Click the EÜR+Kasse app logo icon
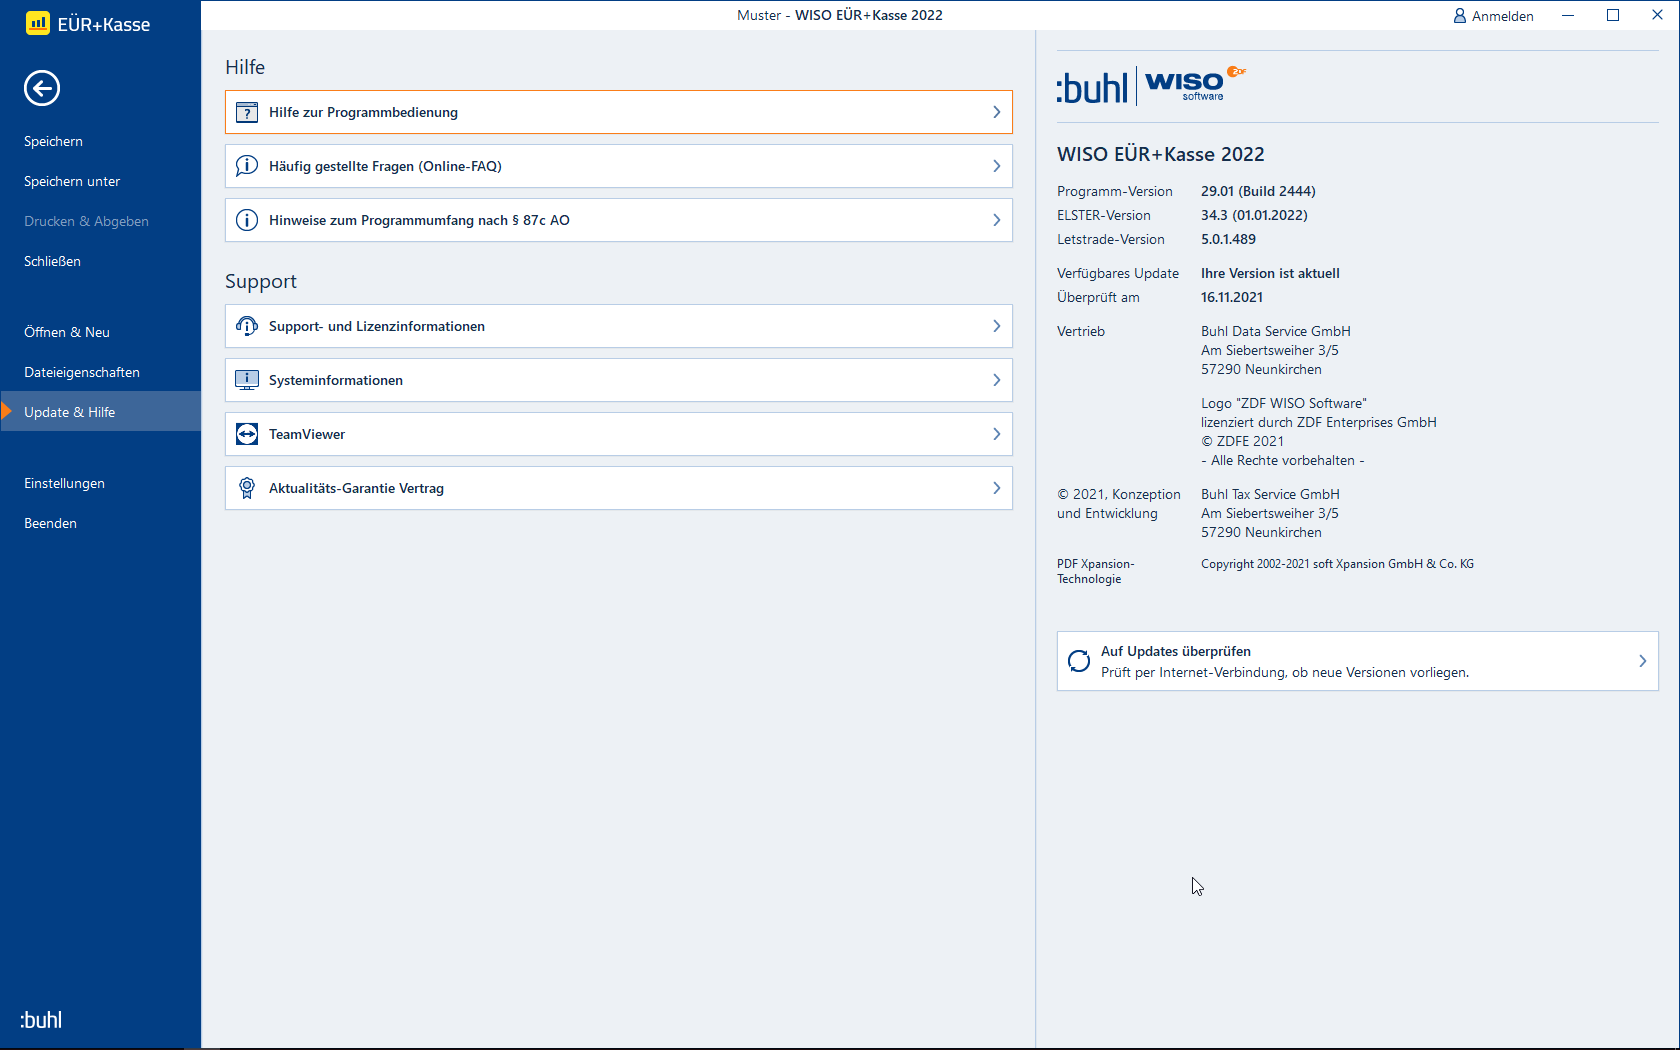The height and width of the screenshot is (1050, 1680). coord(37,22)
